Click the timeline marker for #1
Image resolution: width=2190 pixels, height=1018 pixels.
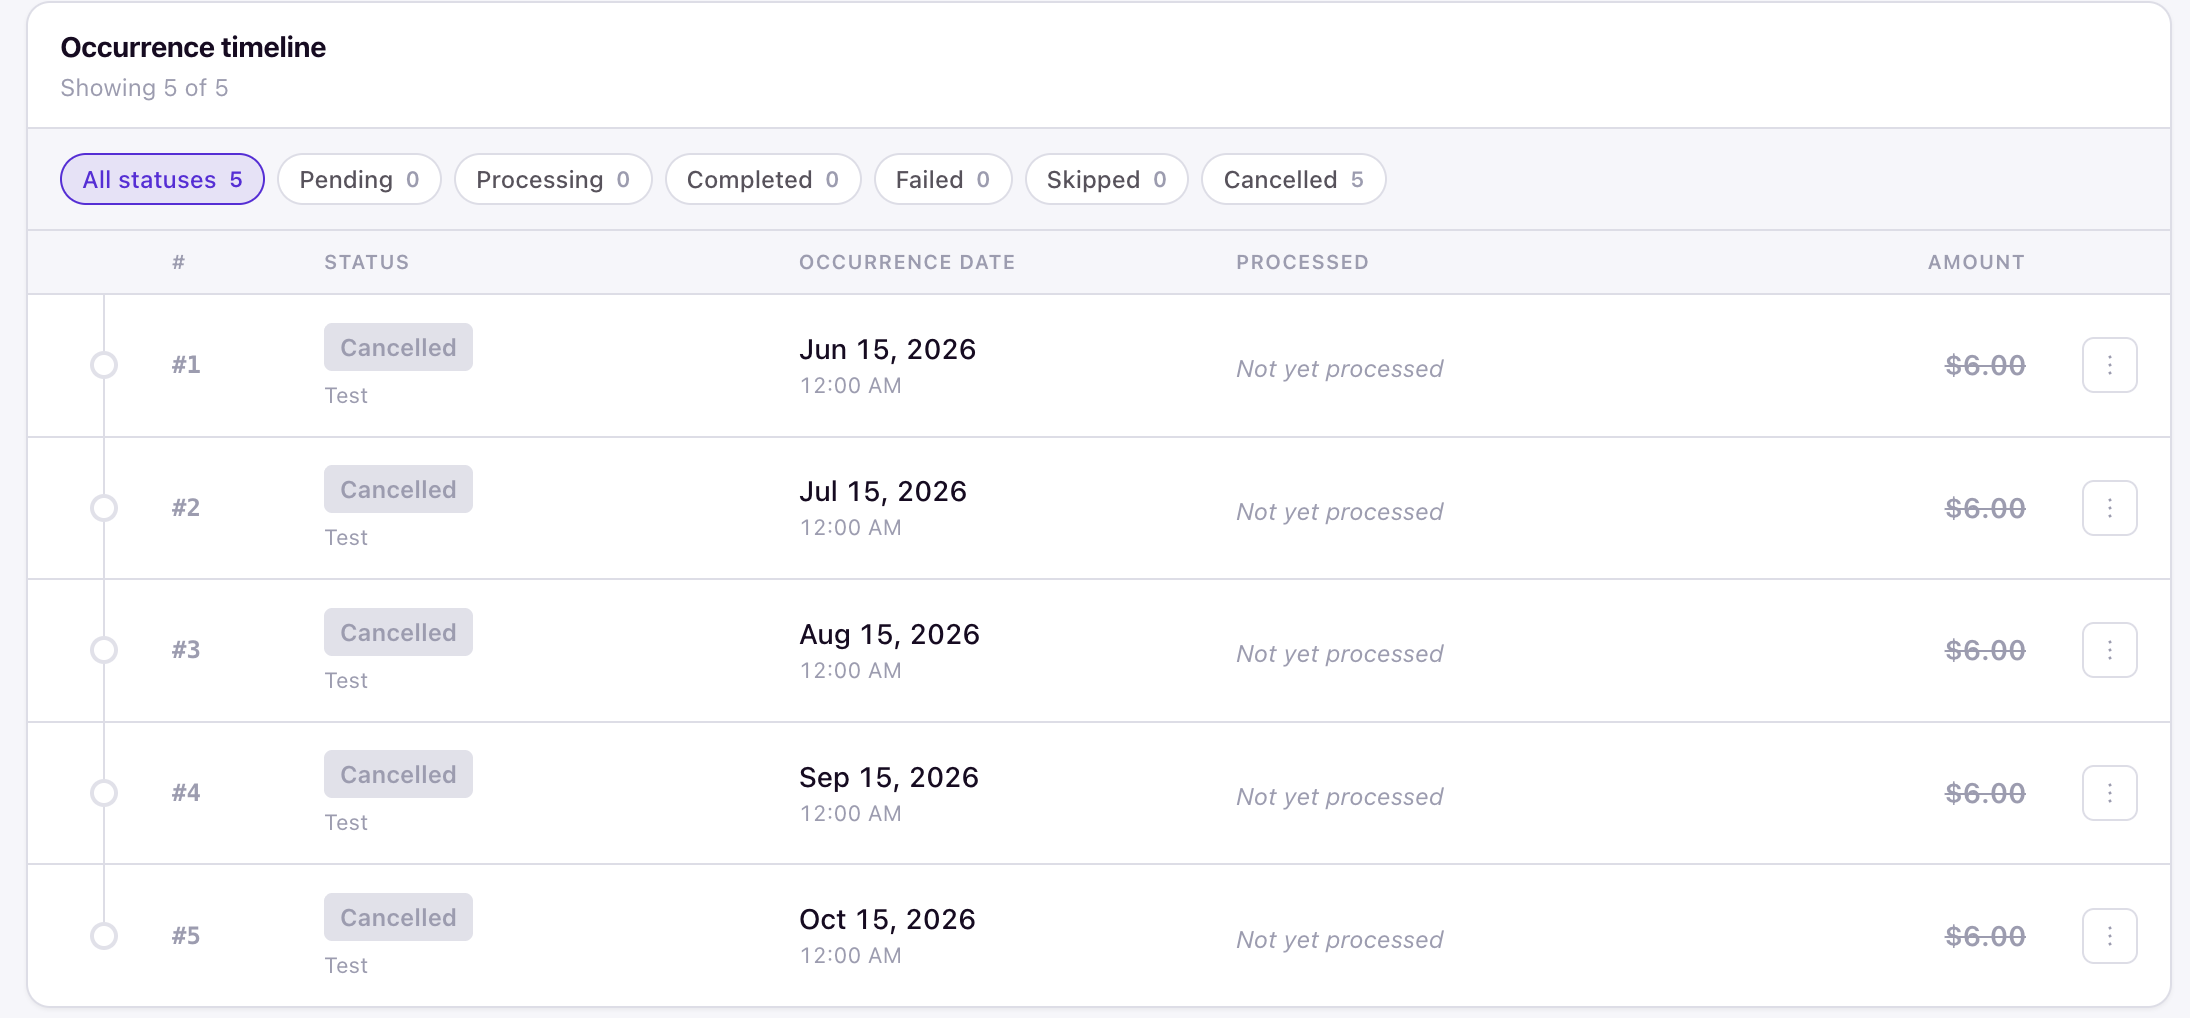[x=104, y=365]
